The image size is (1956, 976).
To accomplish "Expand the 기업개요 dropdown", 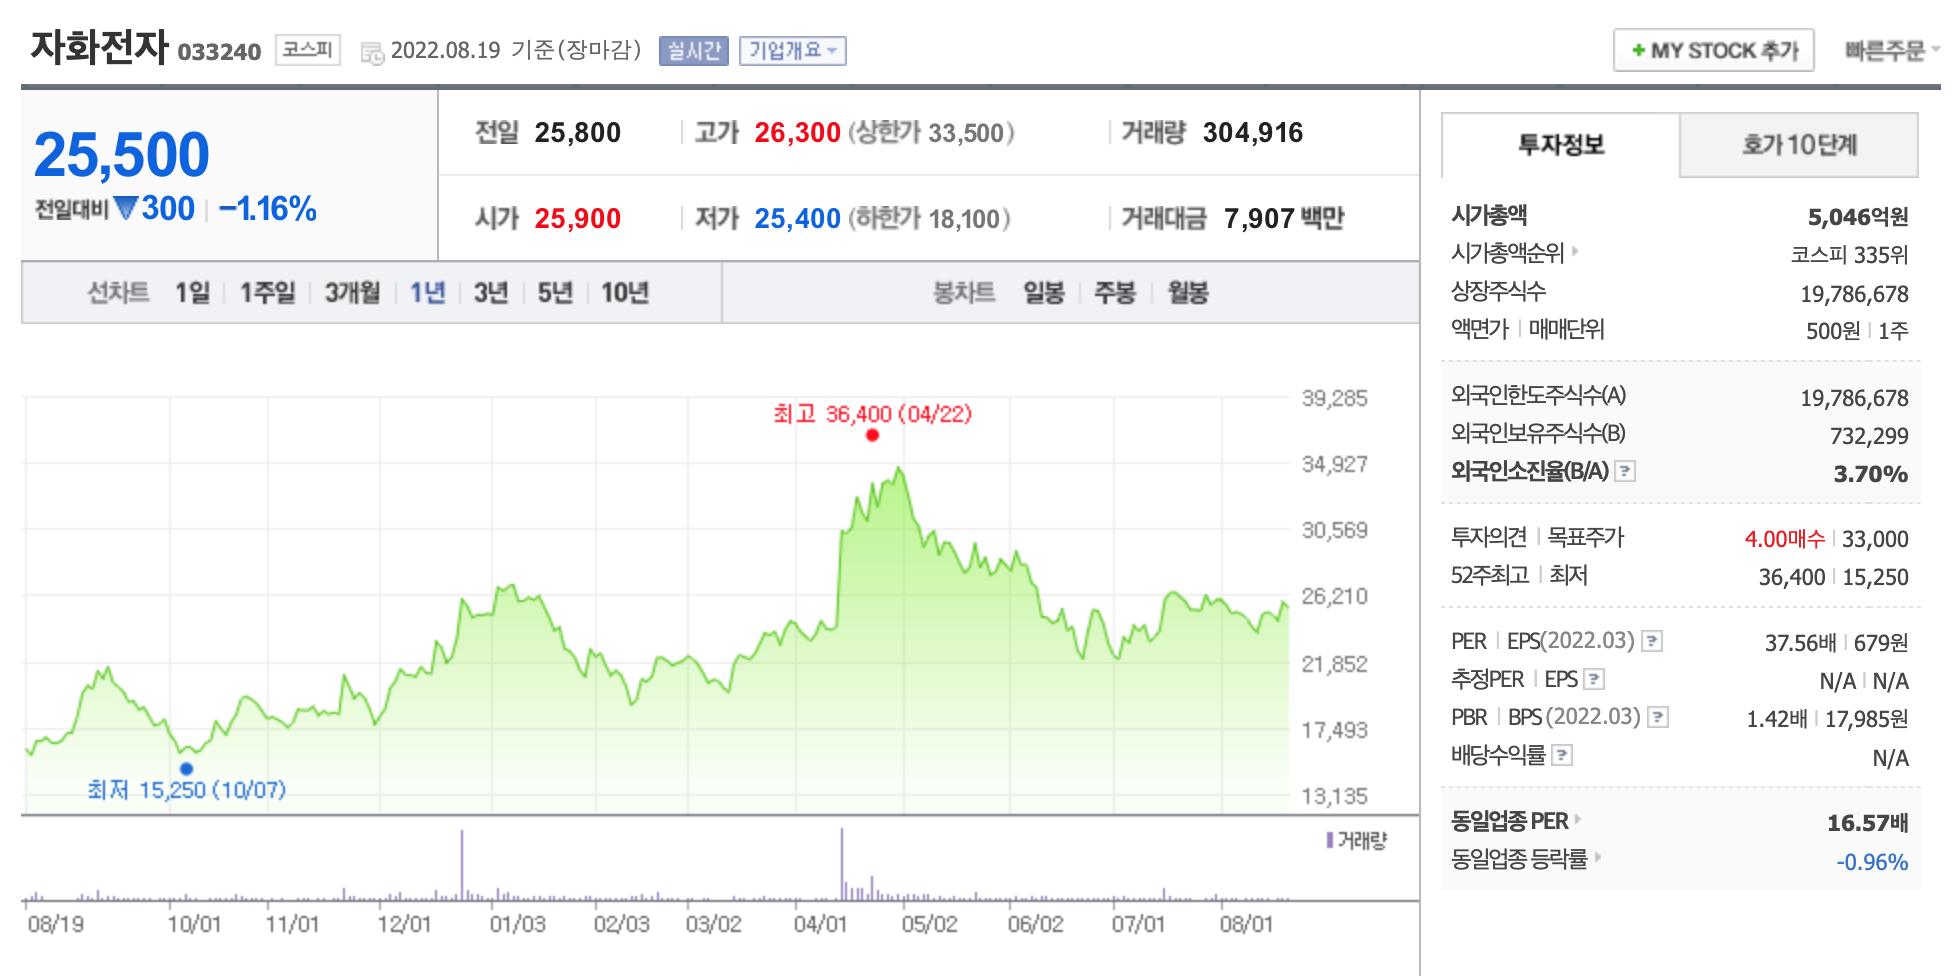I will (x=793, y=51).
